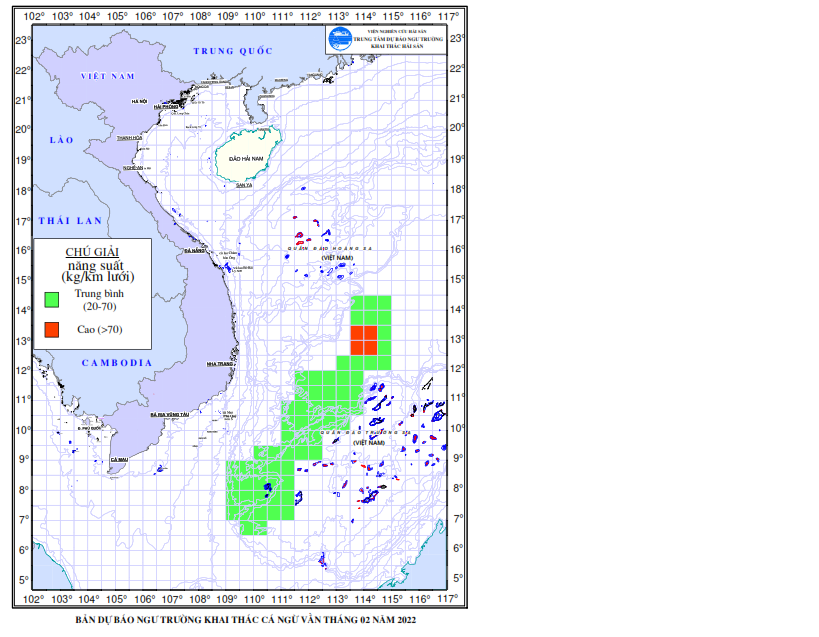Click the 'Trung bình (20-70)' legend label
This screenshot has height=637, width=819.
(x=99, y=300)
